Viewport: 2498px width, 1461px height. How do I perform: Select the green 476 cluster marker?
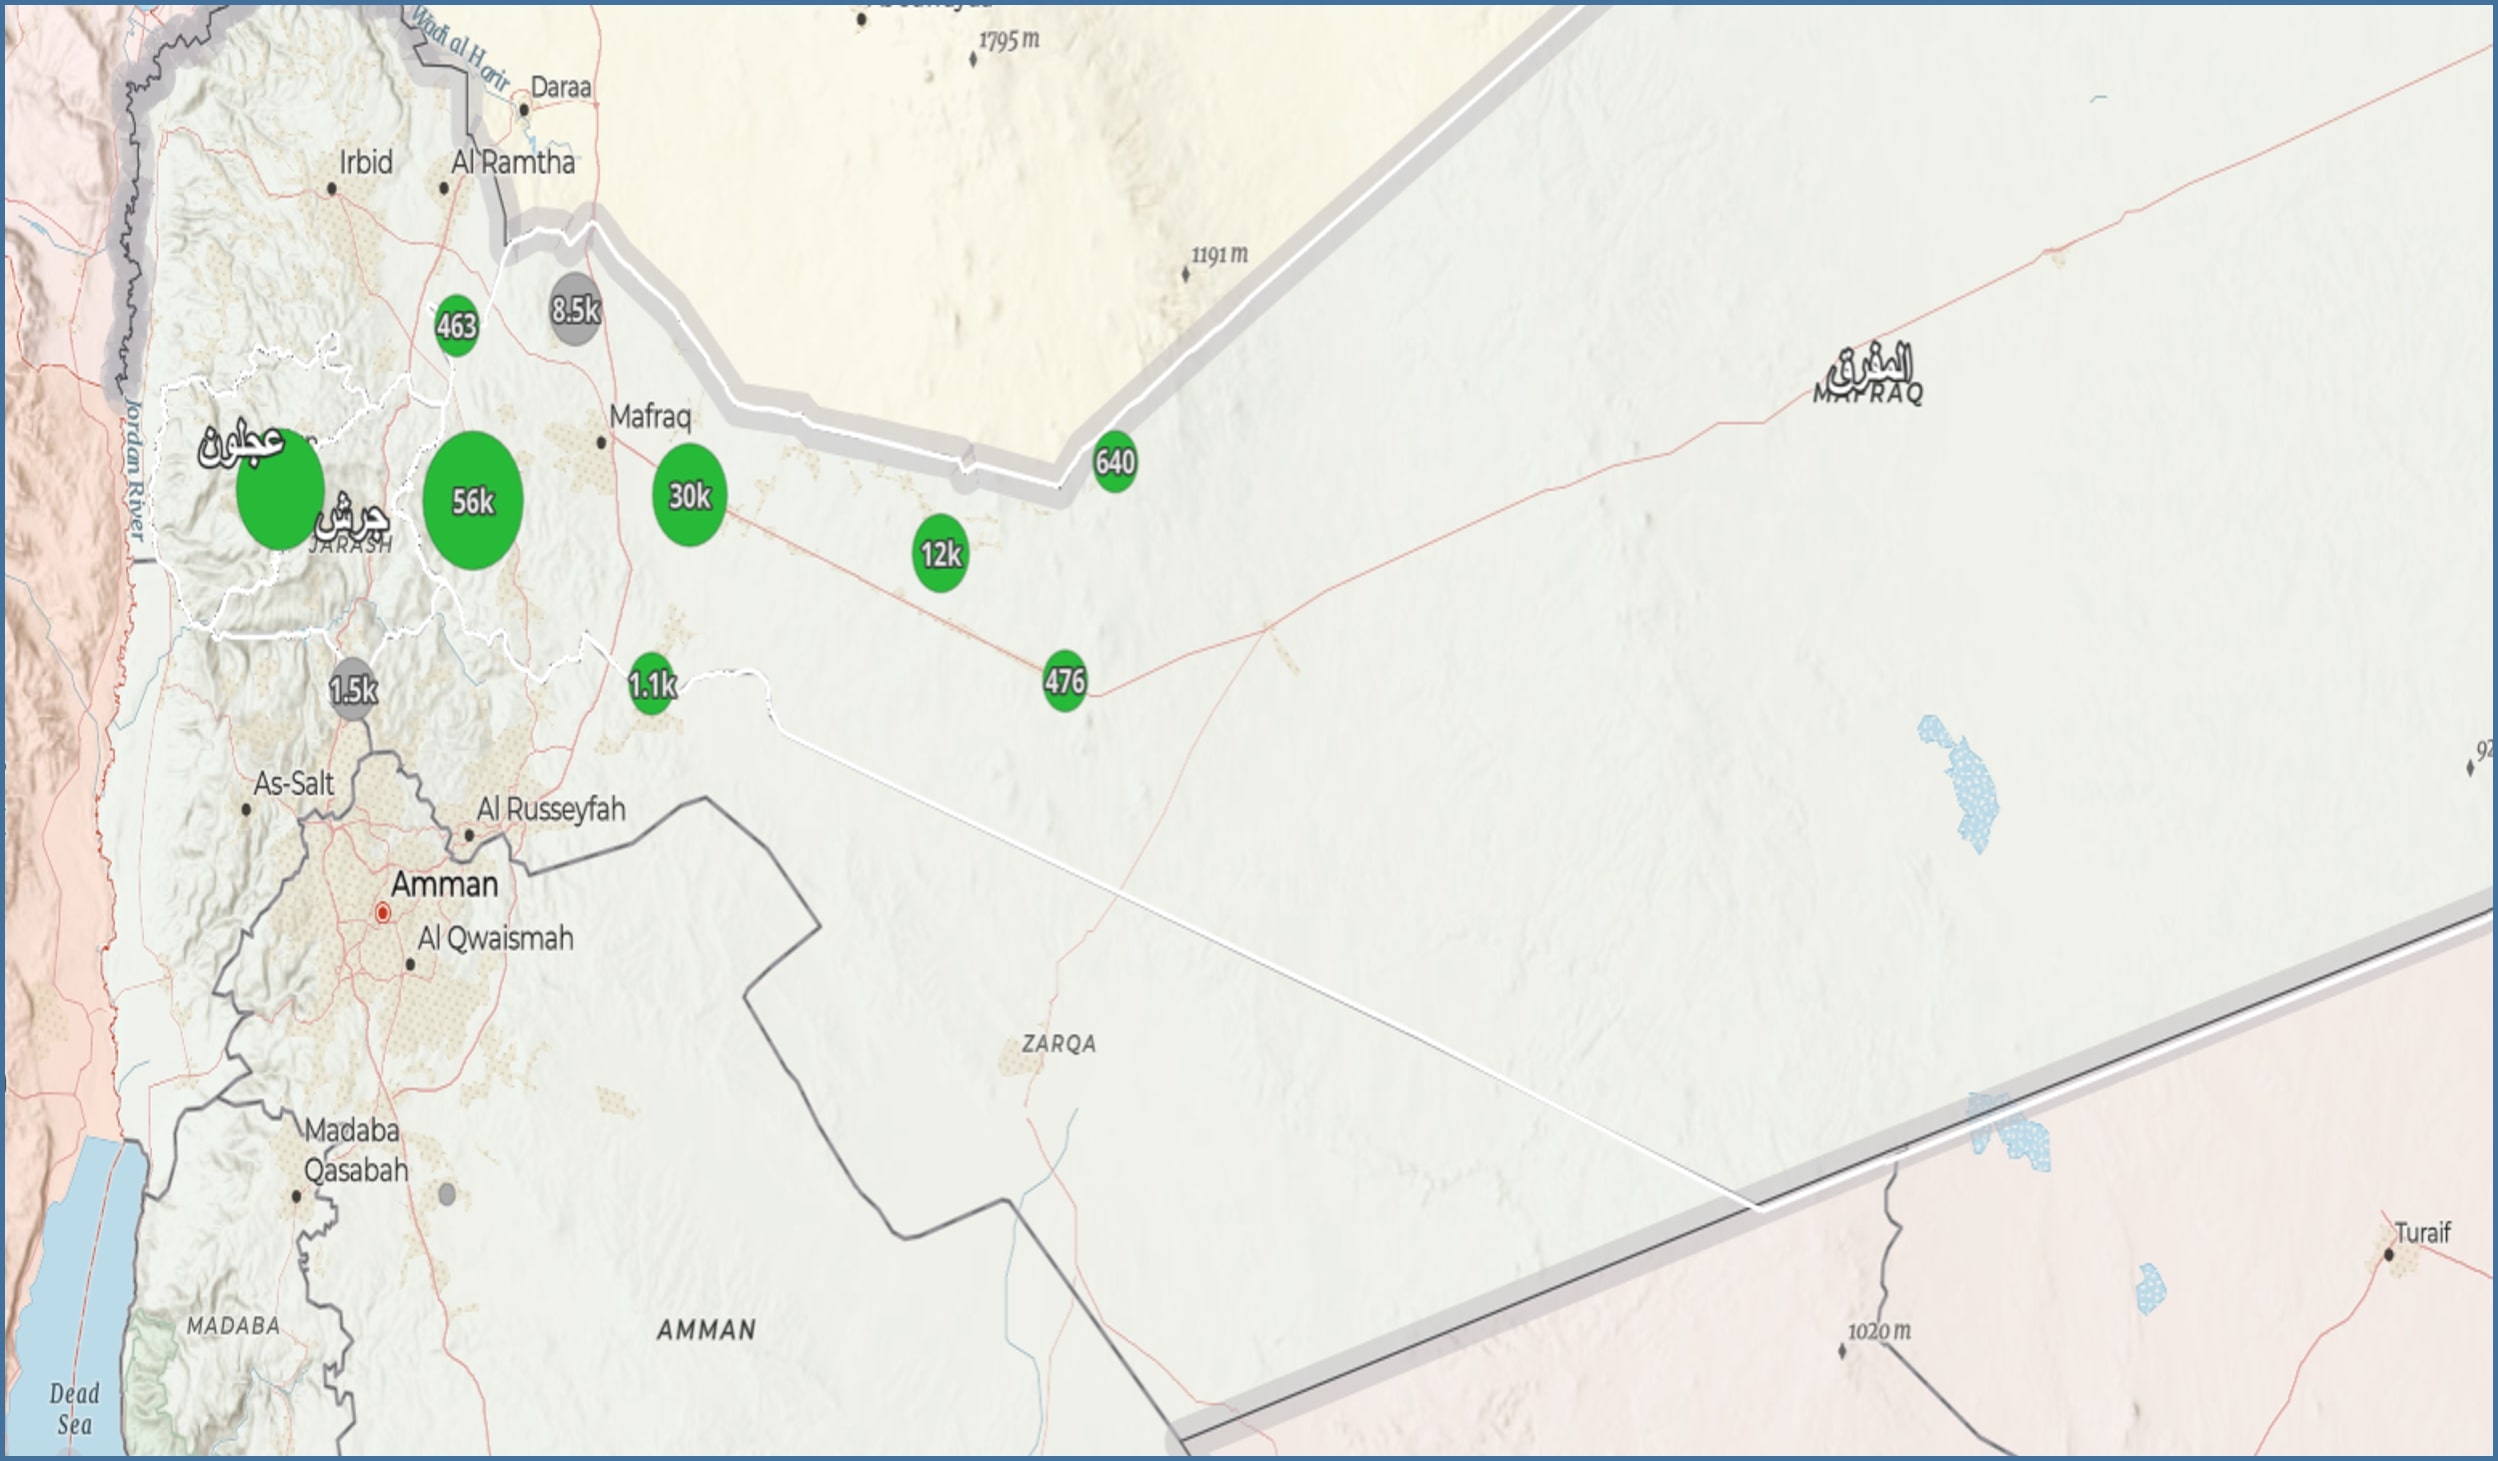pyautogui.click(x=1064, y=681)
